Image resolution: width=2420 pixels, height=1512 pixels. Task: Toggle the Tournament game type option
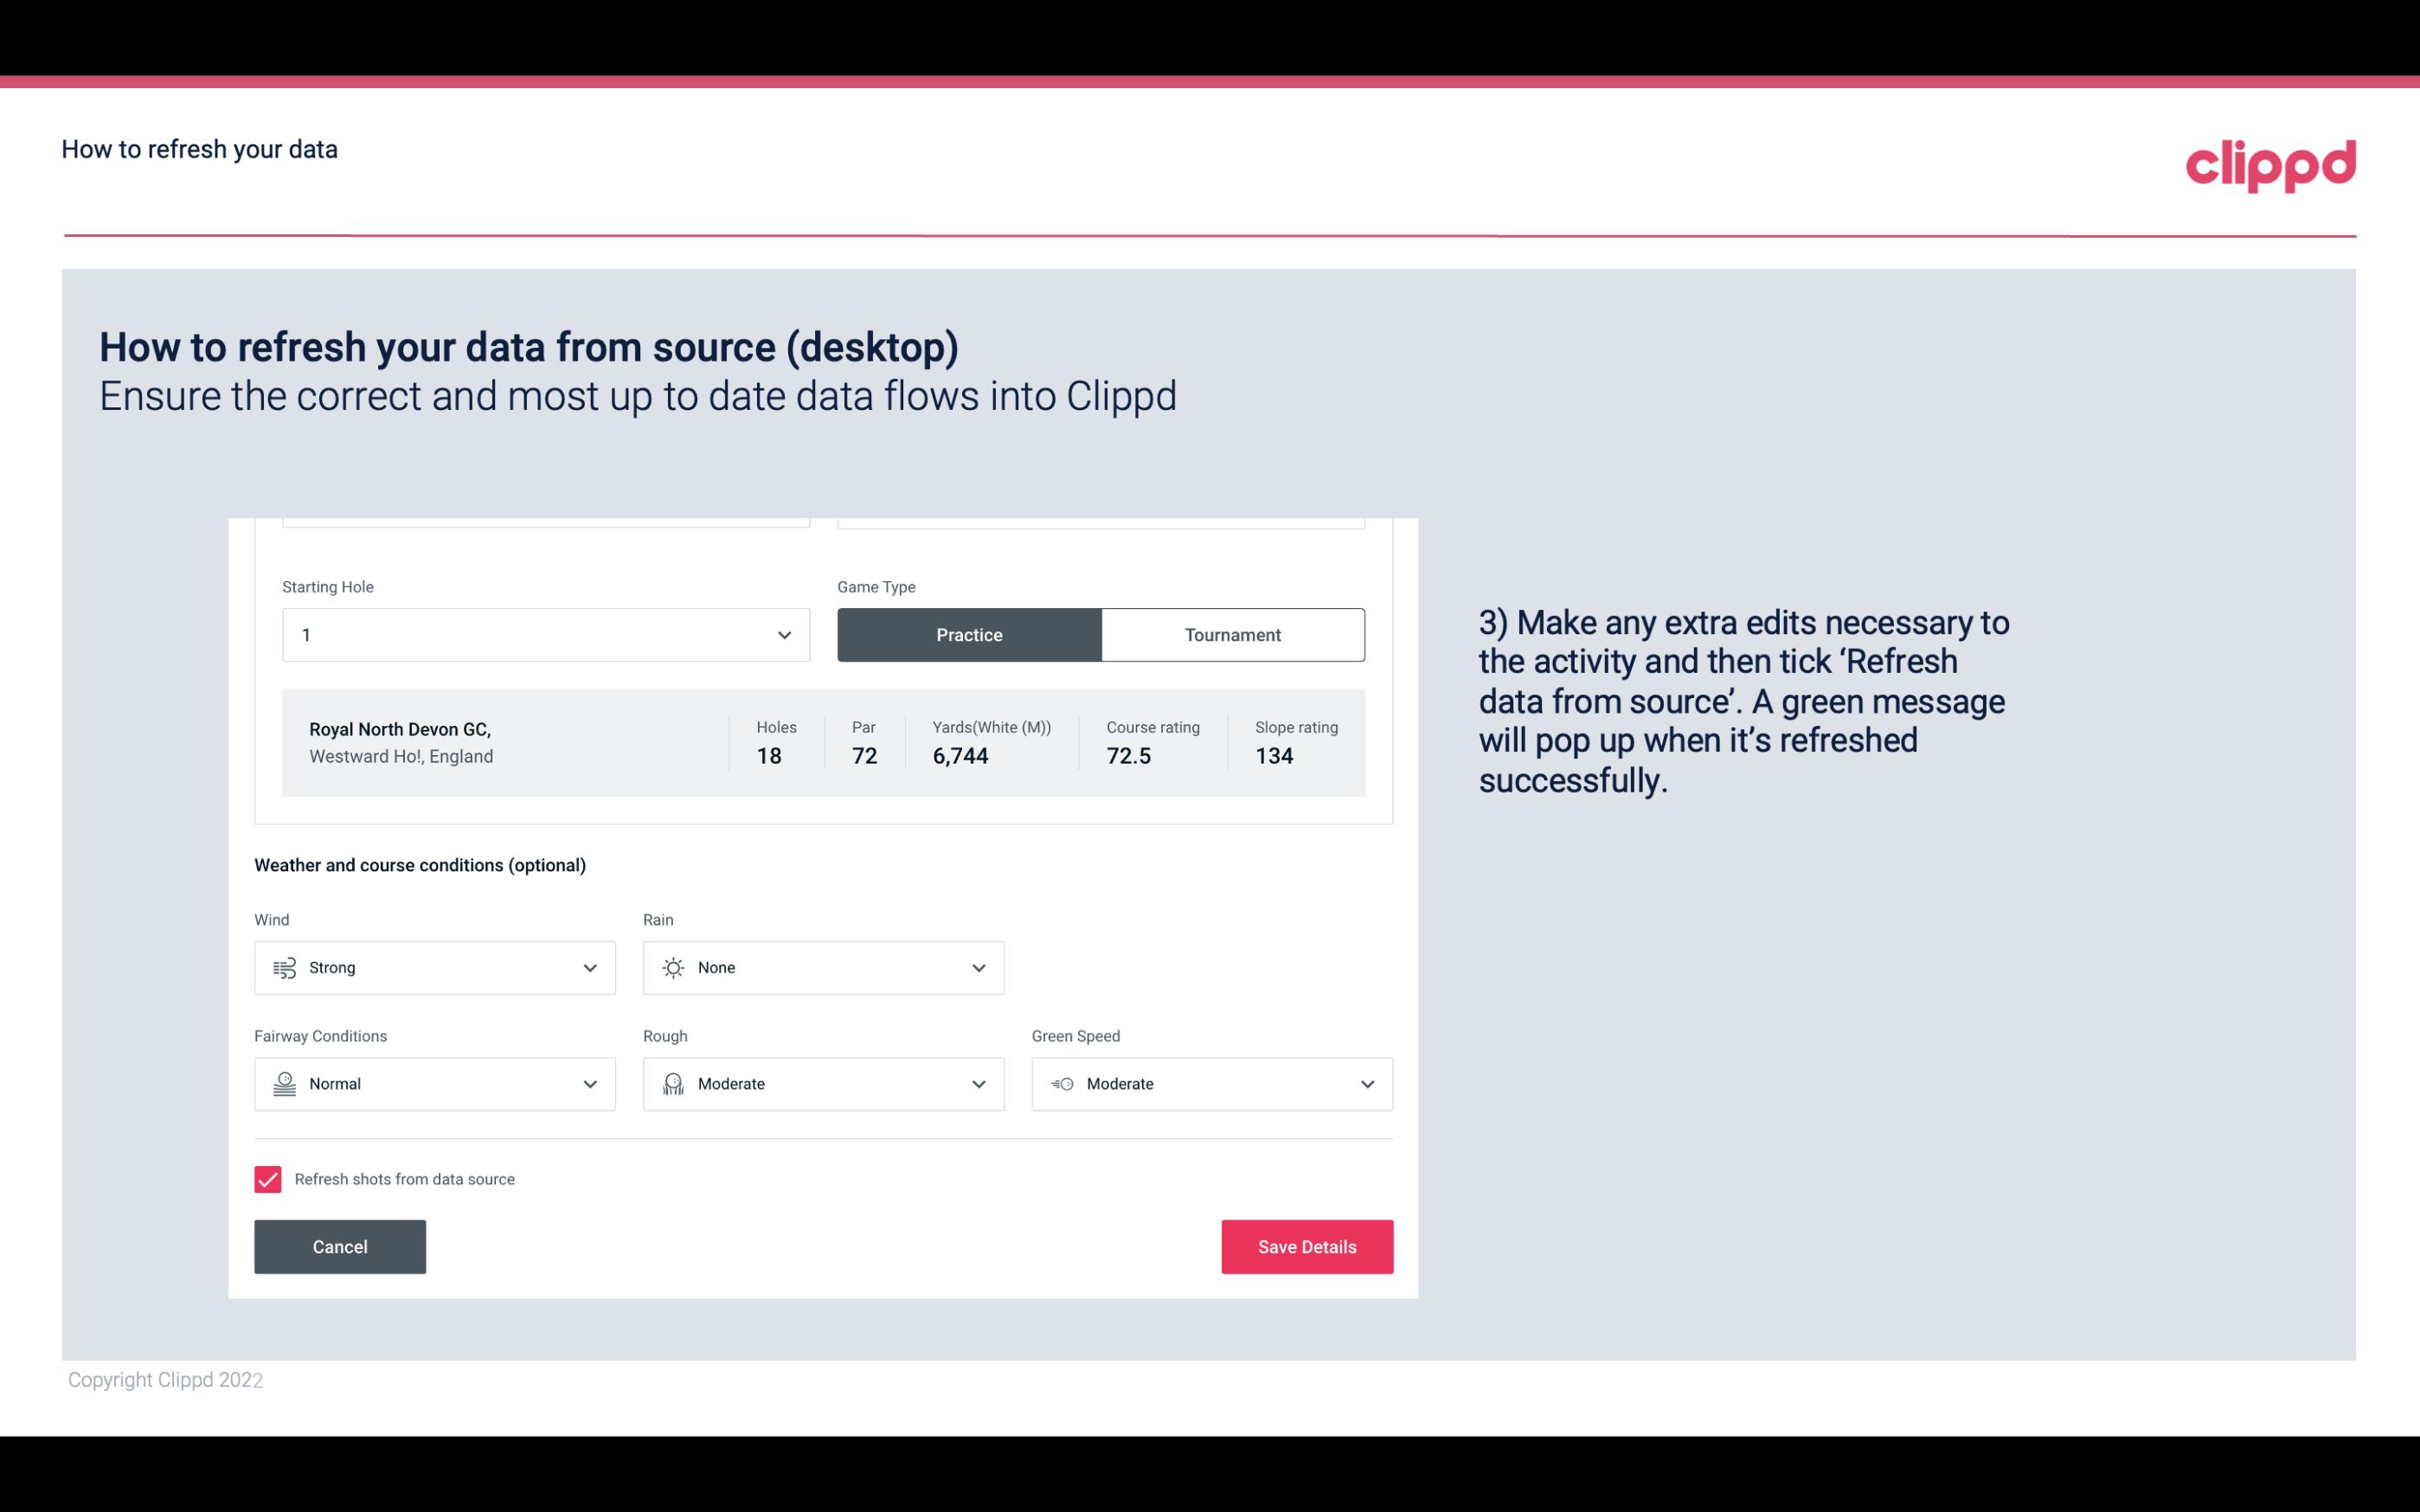[x=1232, y=634]
